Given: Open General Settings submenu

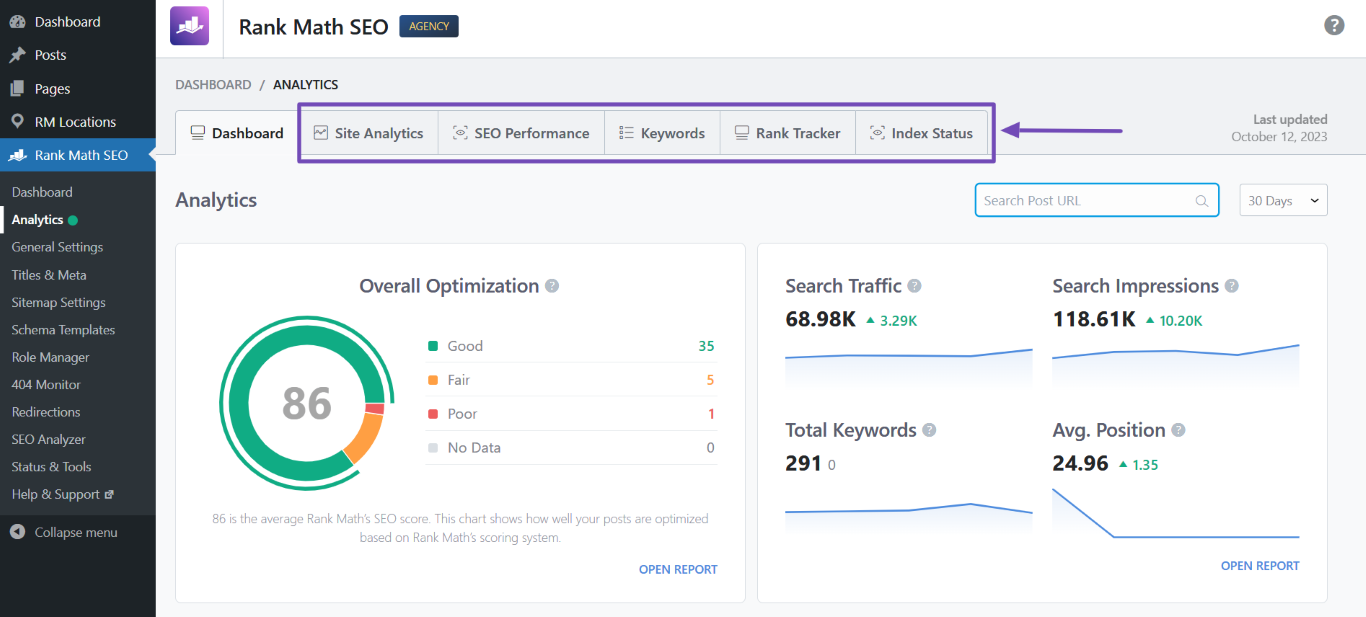Looking at the screenshot, I should (x=78, y=247).
